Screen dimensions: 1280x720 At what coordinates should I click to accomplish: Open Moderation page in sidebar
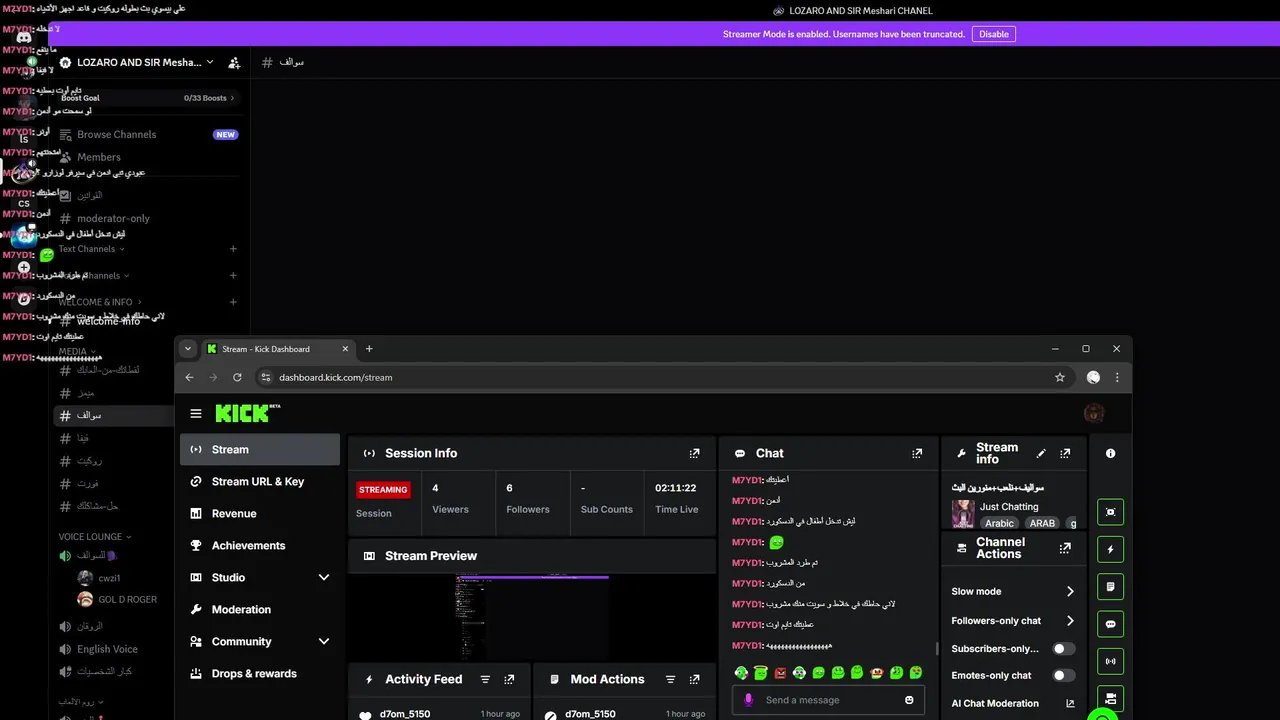pyautogui.click(x=260, y=610)
